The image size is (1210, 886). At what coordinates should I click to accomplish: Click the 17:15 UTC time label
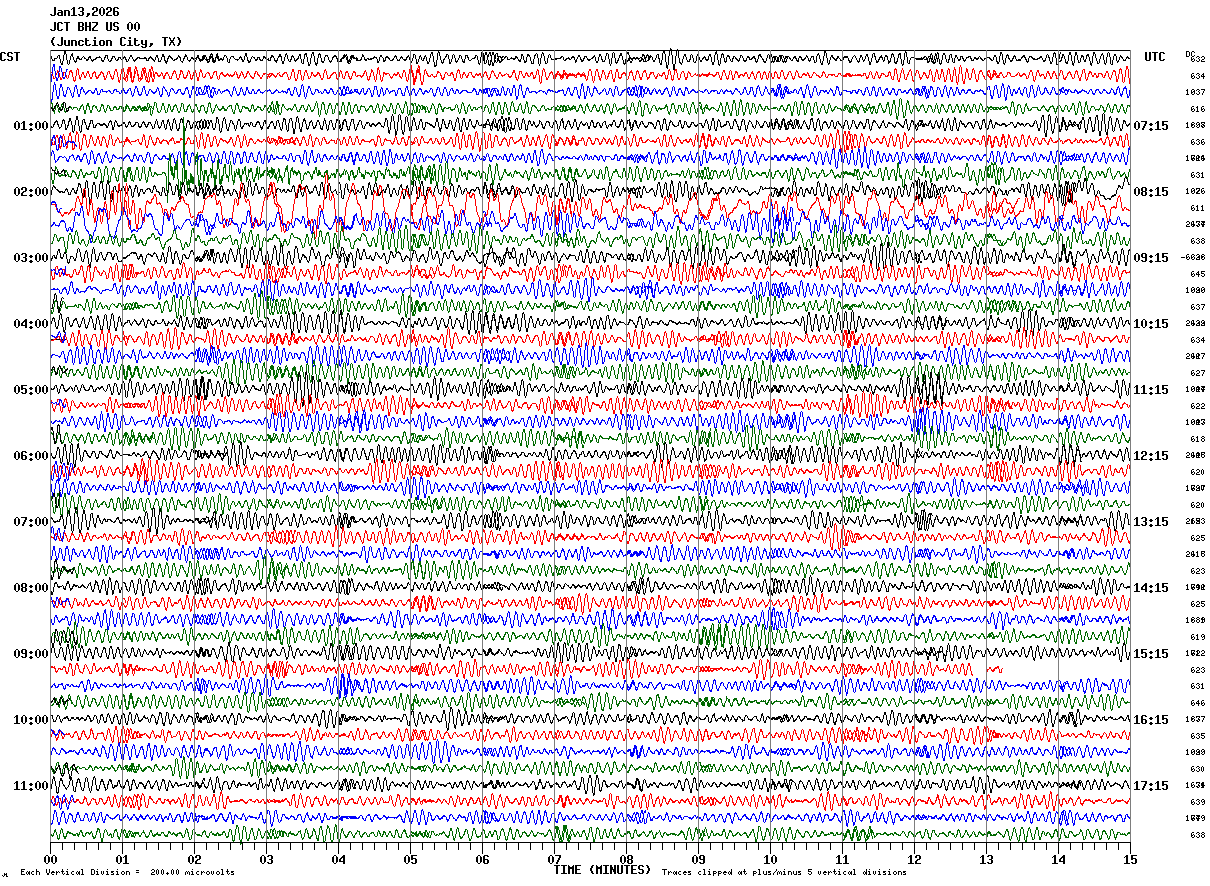pos(1151,786)
